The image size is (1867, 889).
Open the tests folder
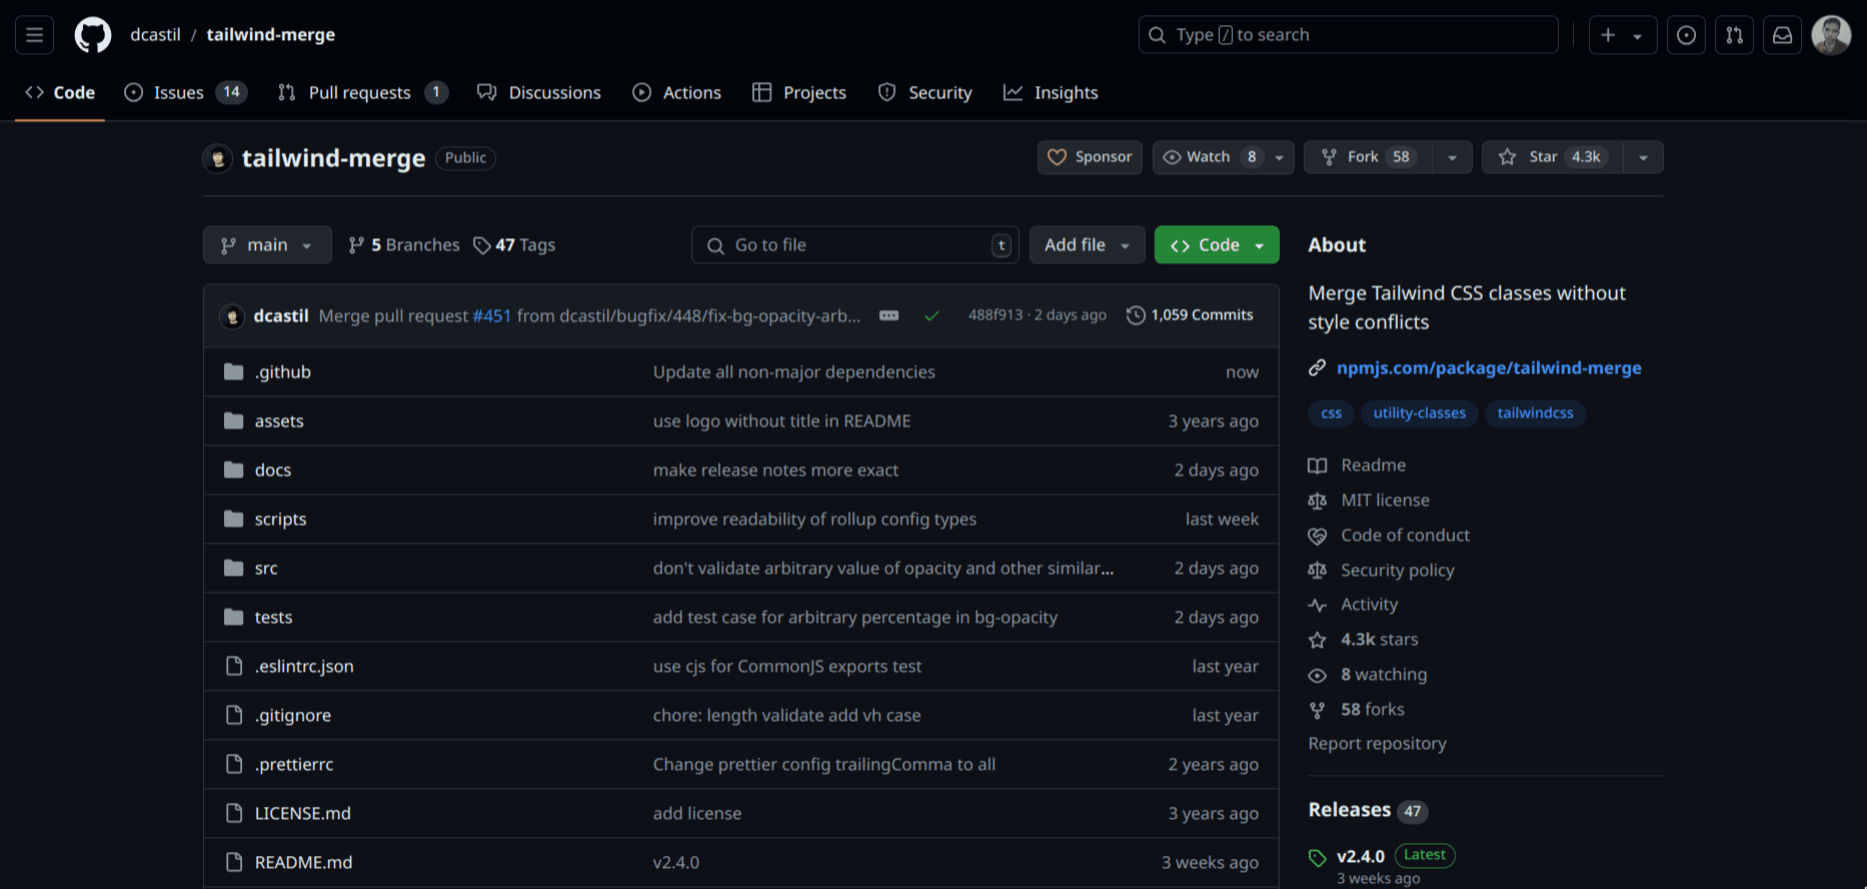274,617
